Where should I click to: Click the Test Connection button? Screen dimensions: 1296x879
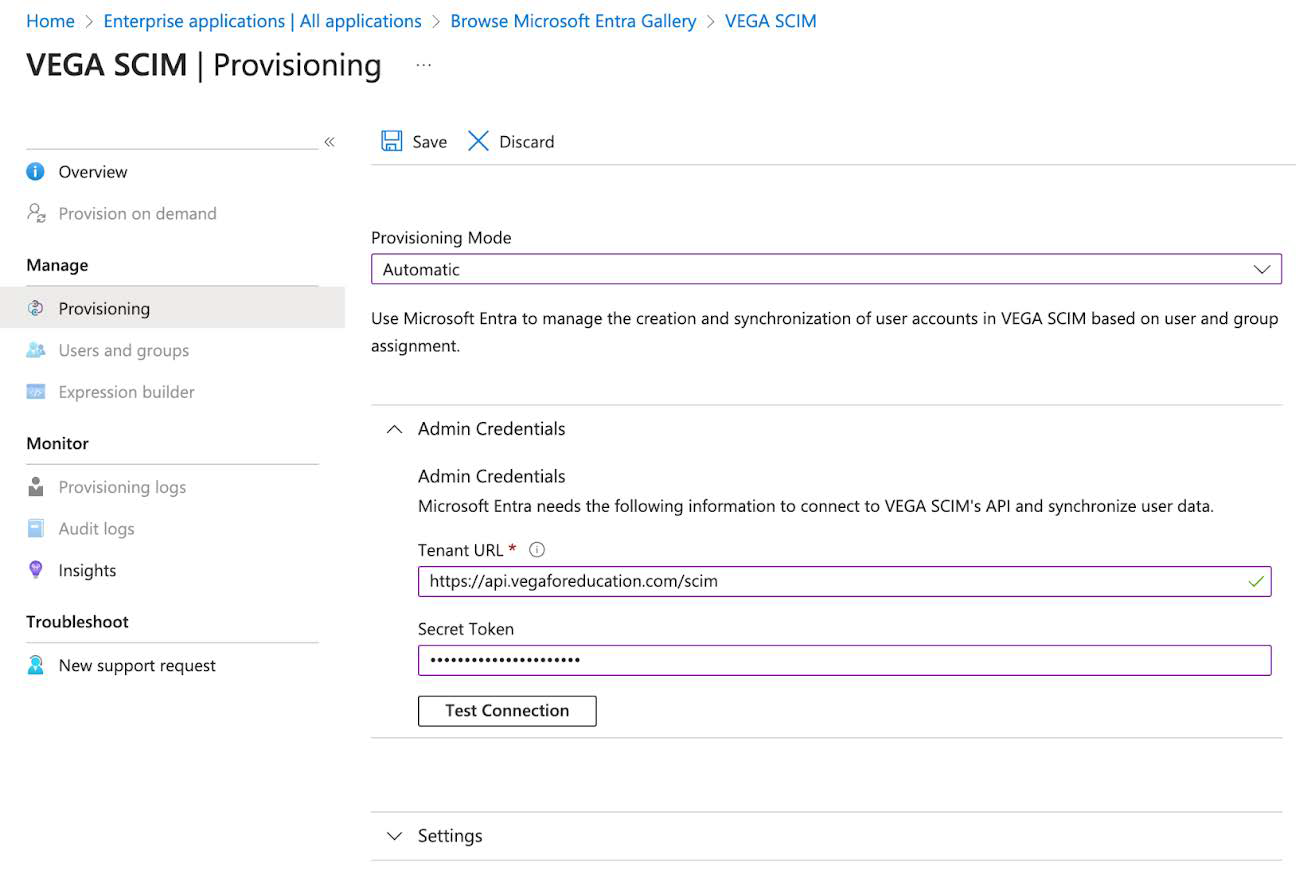pyautogui.click(x=507, y=711)
